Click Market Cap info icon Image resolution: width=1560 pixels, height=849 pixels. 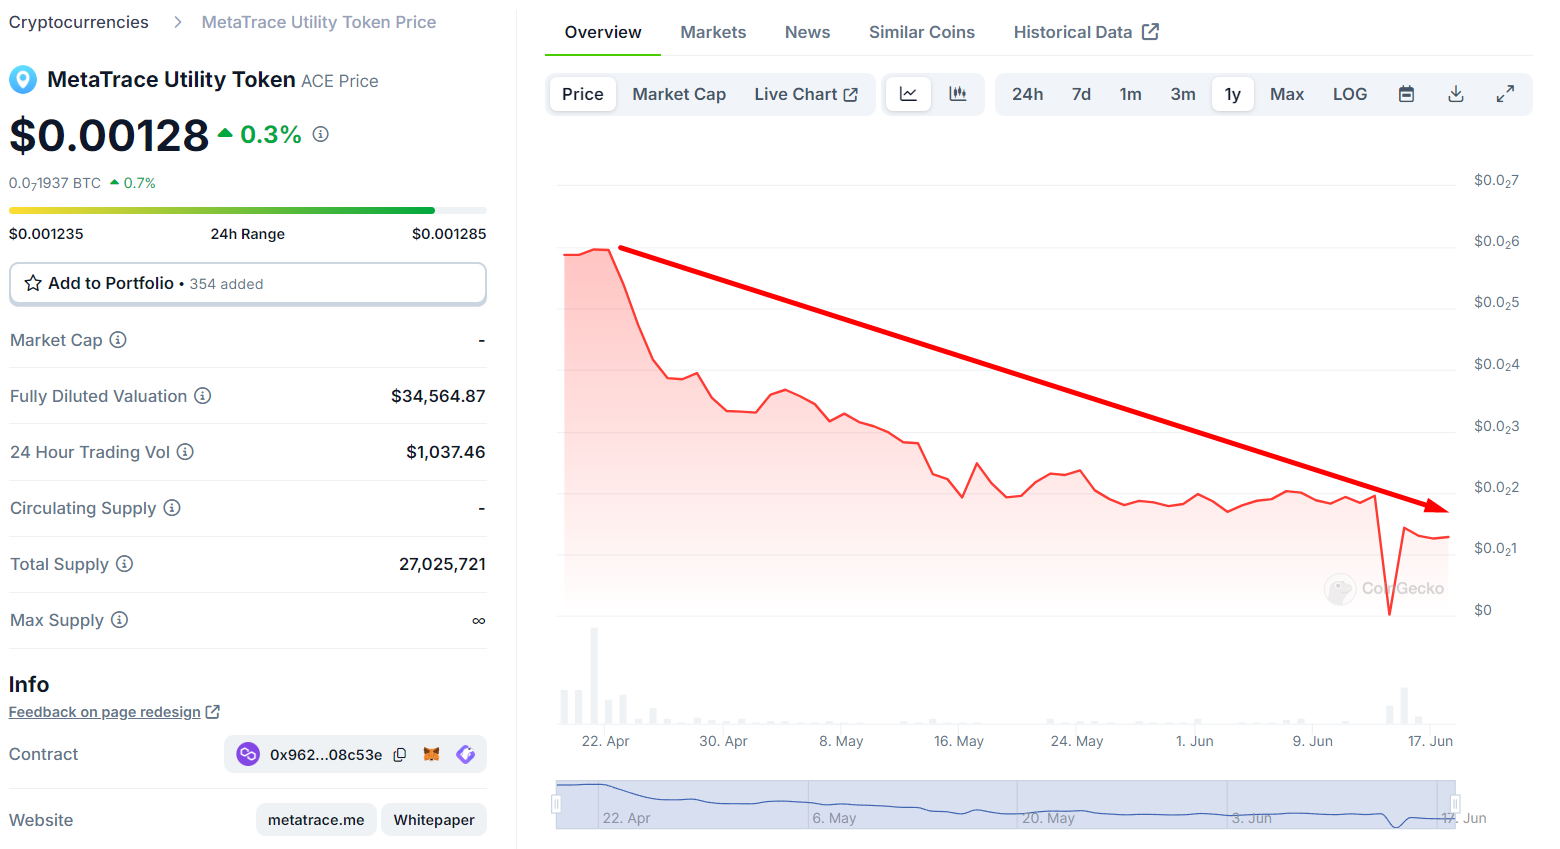click(118, 340)
